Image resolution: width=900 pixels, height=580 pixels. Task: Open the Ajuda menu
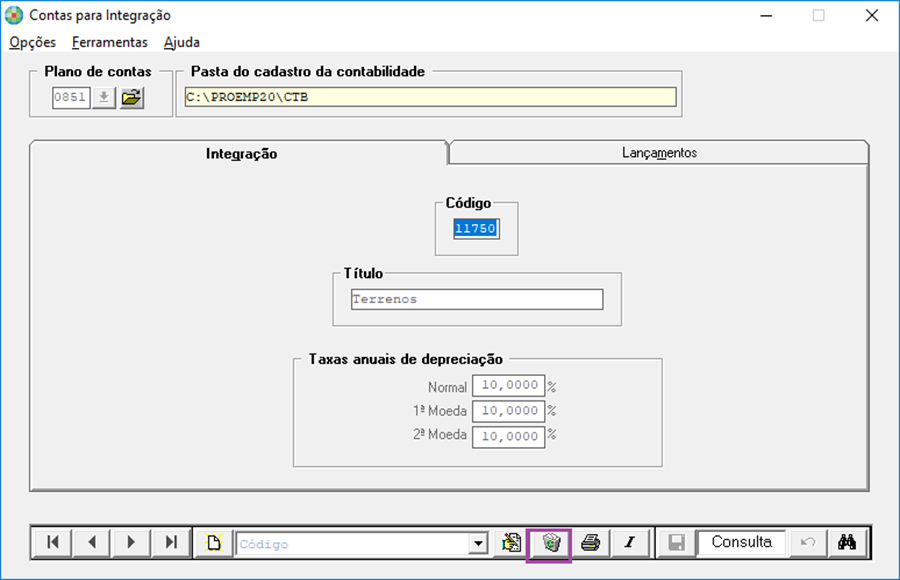(x=181, y=42)
